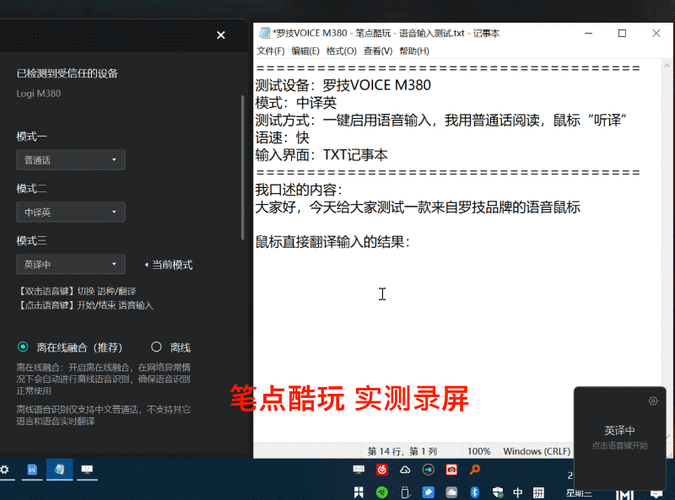
Task: Click the orange magnifier search tray icon
Action: coord(475,469)
